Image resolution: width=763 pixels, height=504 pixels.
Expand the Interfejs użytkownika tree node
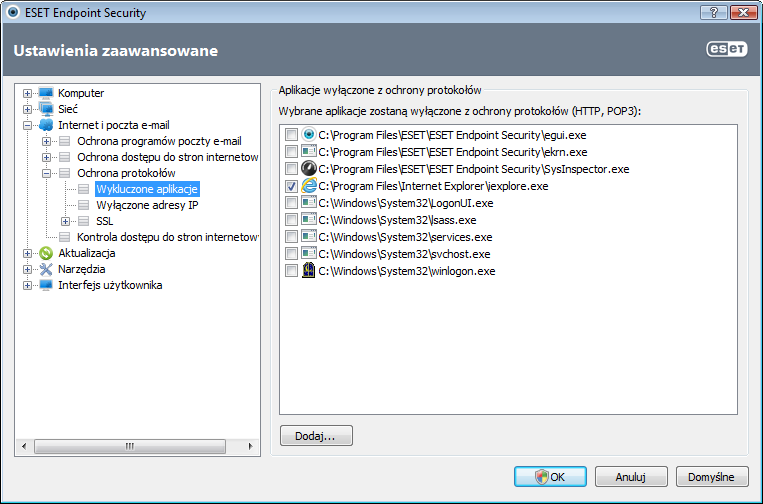(x=27, y=286)
